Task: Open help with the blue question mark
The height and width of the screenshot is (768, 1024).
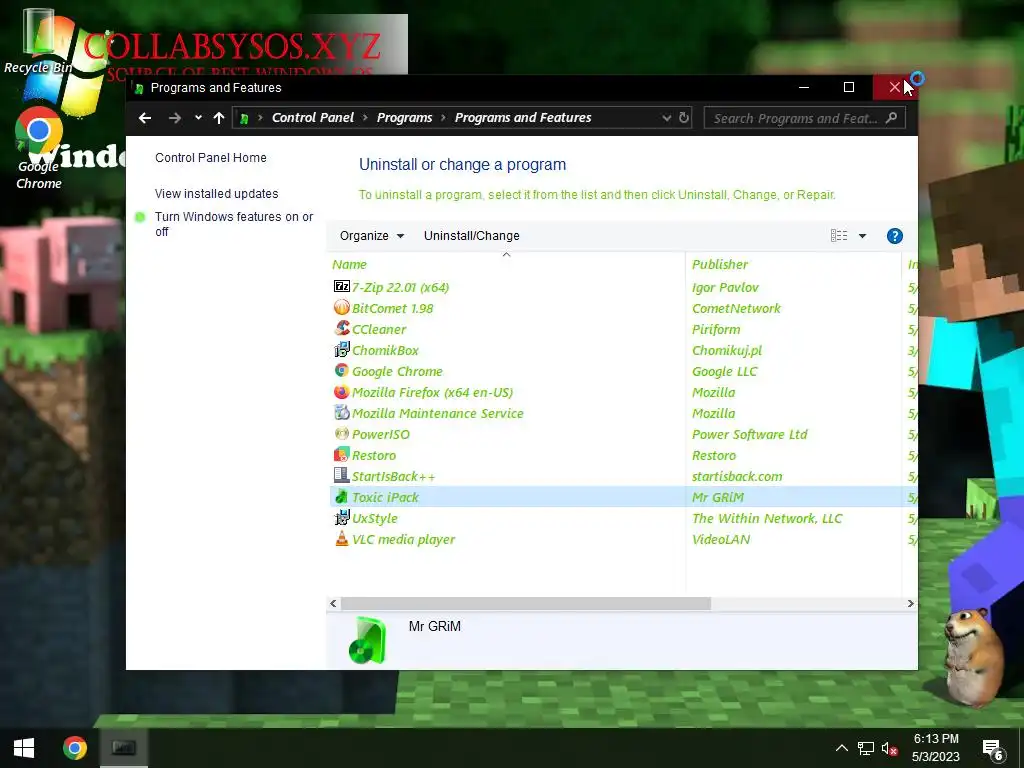Action: pyautogui.click(x=895, y=236)
